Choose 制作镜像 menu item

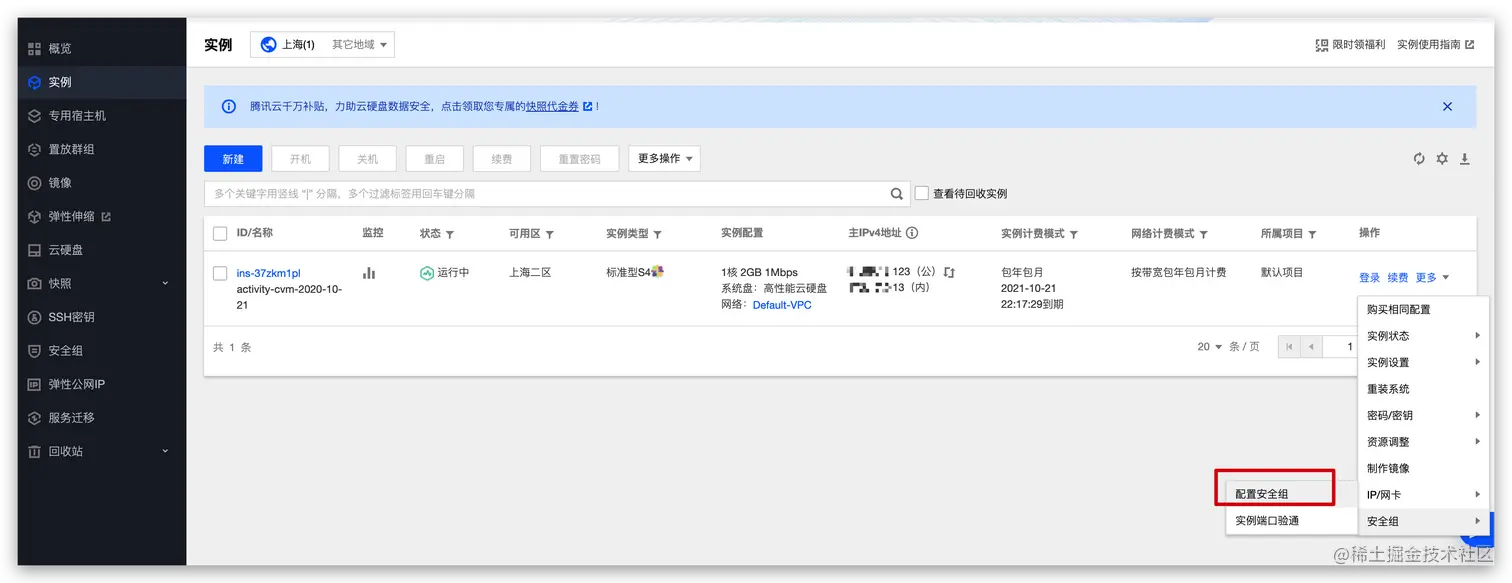point(1423,468)
